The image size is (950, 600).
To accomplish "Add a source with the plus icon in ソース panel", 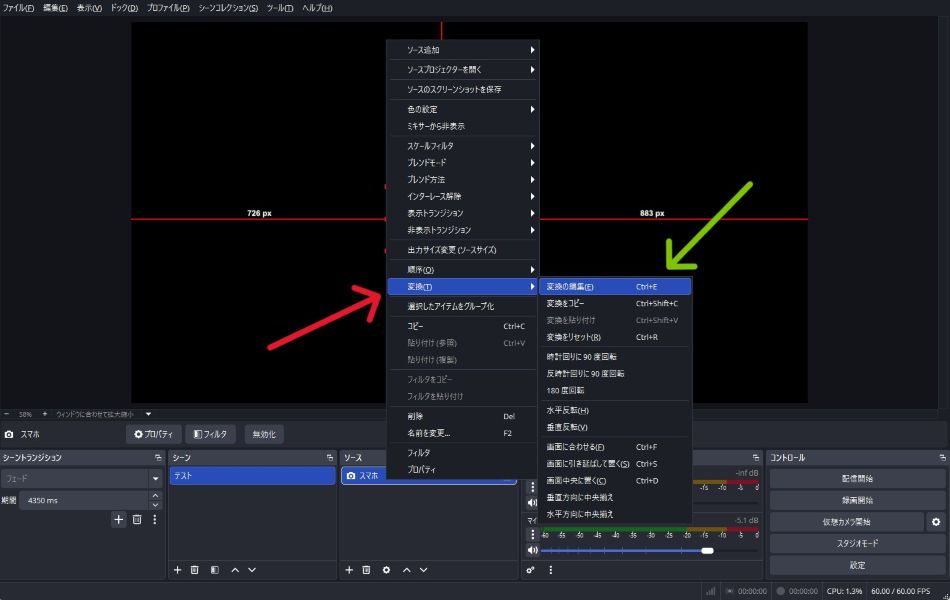I will [349, 570].
